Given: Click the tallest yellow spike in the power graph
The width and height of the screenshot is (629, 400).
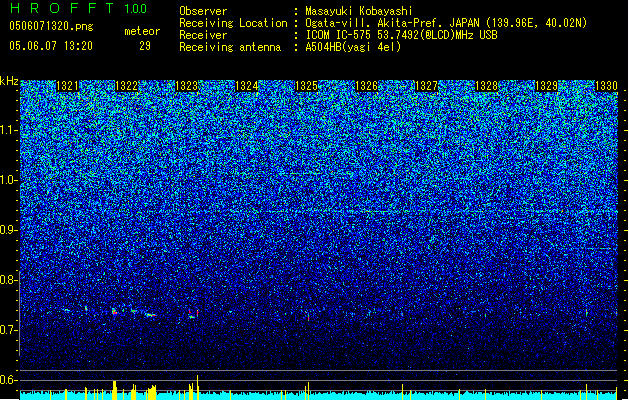Looking at the screenshot, I should tap(197, 387).
